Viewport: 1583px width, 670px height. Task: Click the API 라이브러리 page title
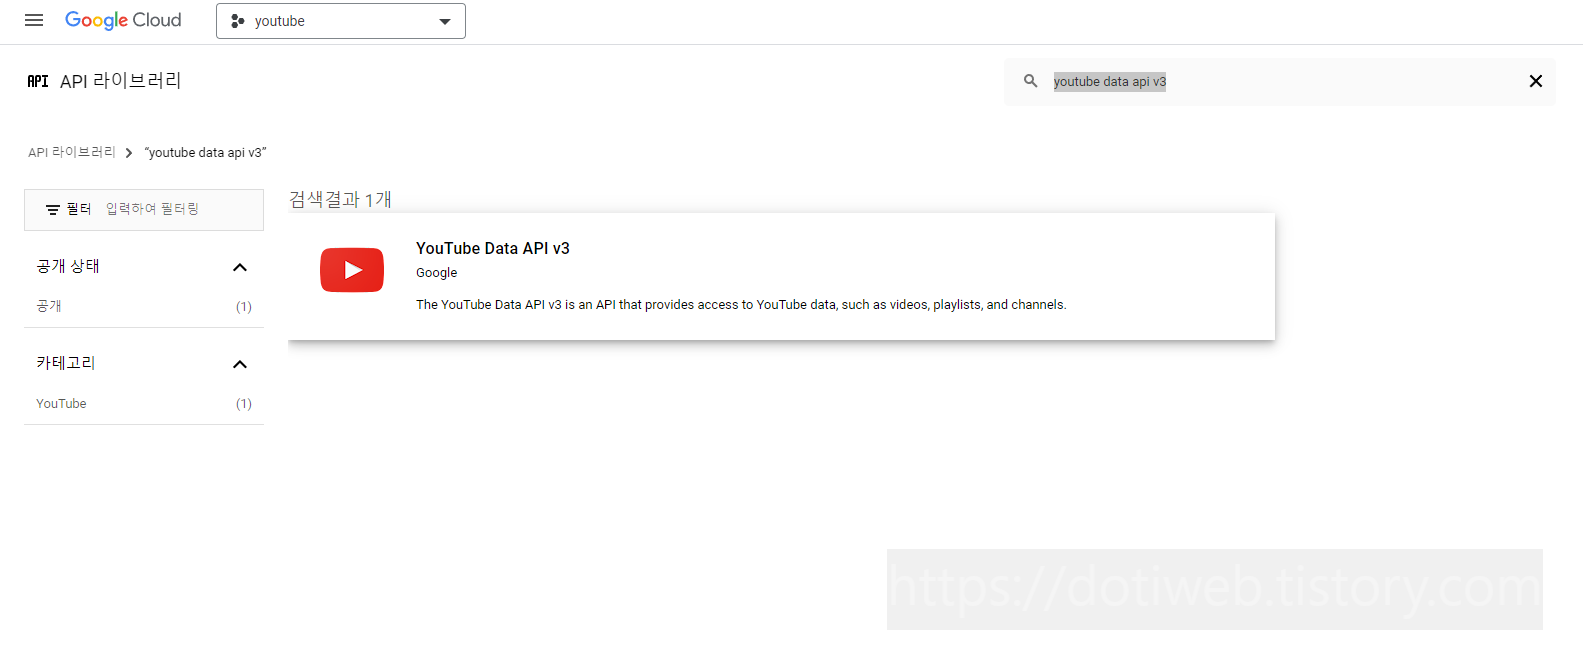[x=121, y=81]
